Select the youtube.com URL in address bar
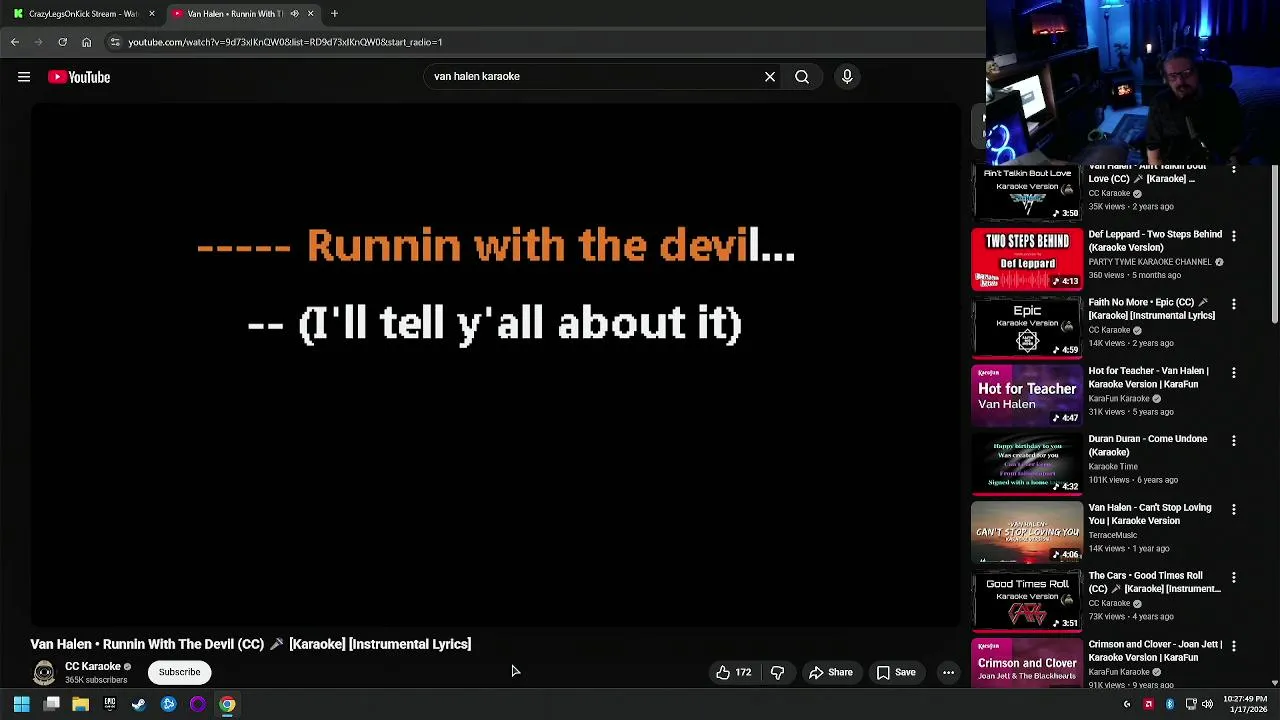The height and width of the screenshot is (720, 1280). click(x=285, y=42)
